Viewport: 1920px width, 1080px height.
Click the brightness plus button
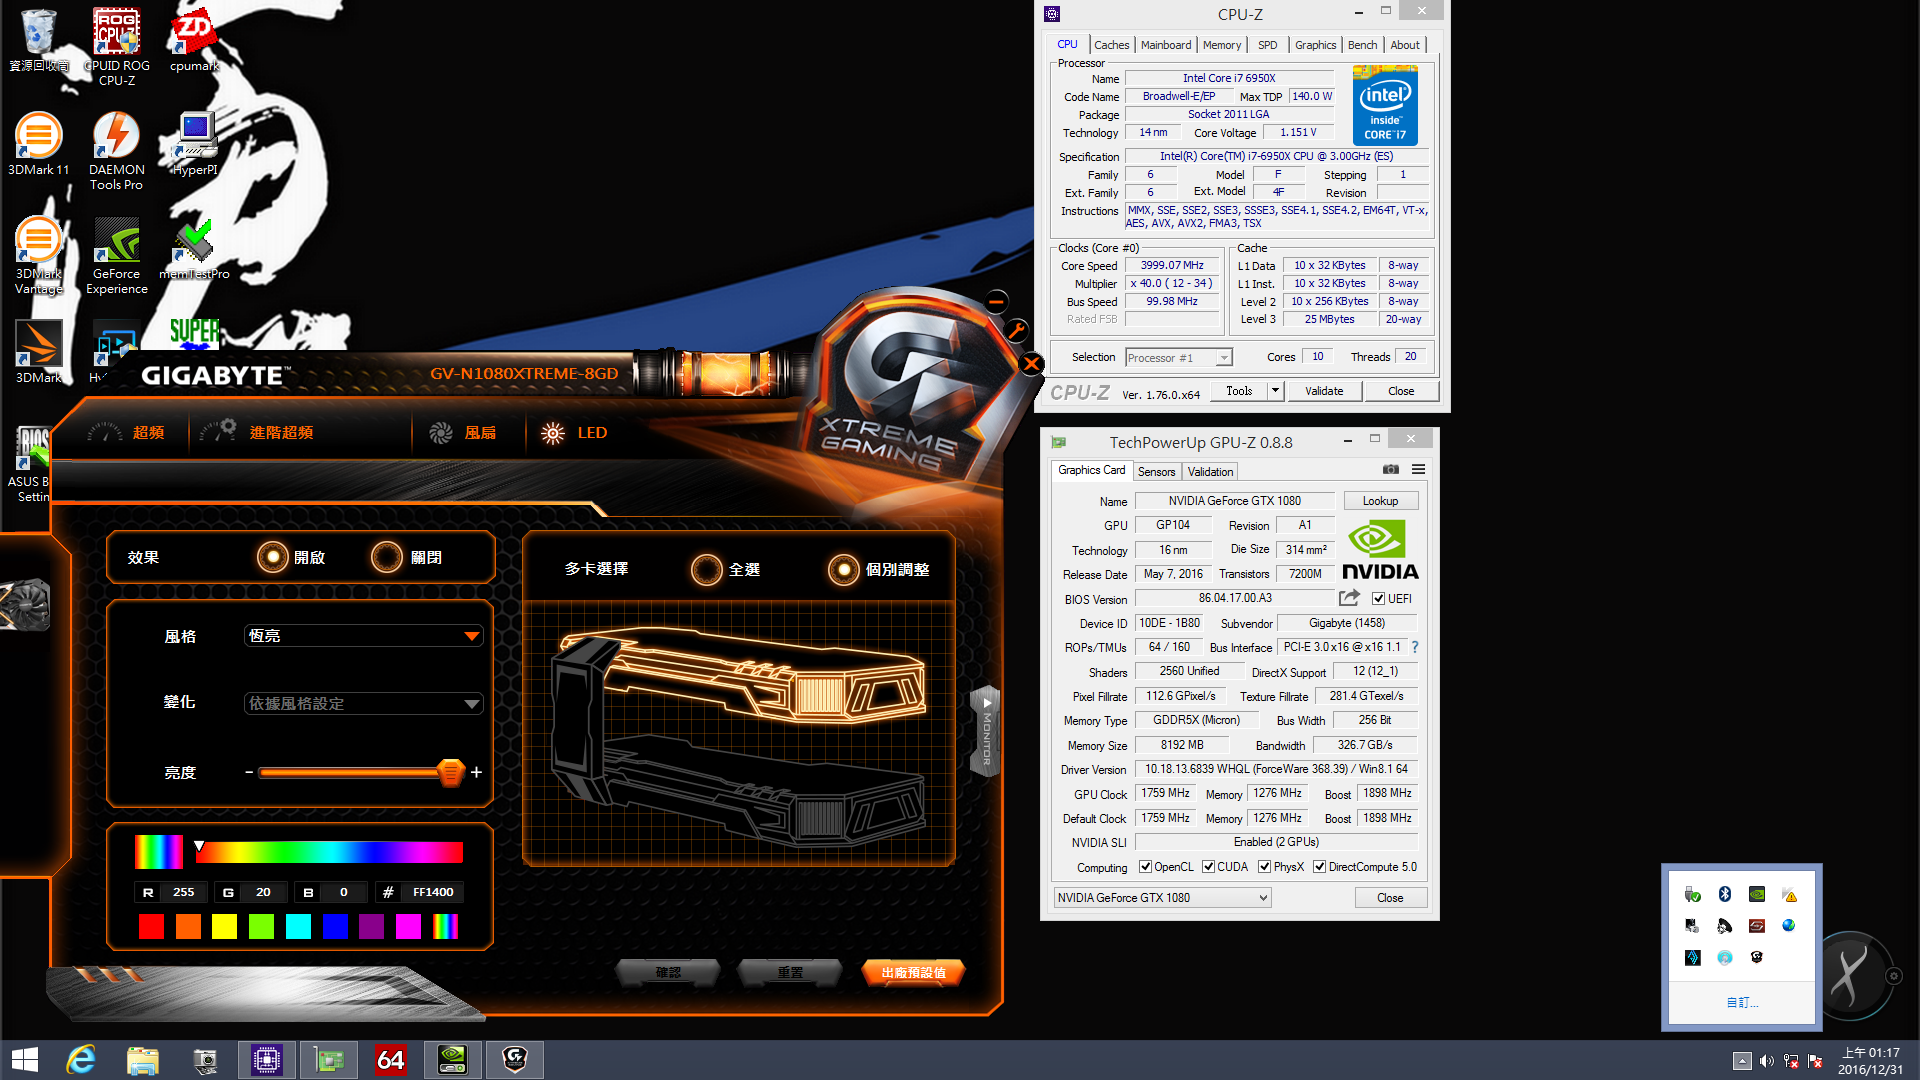(476, 772)
